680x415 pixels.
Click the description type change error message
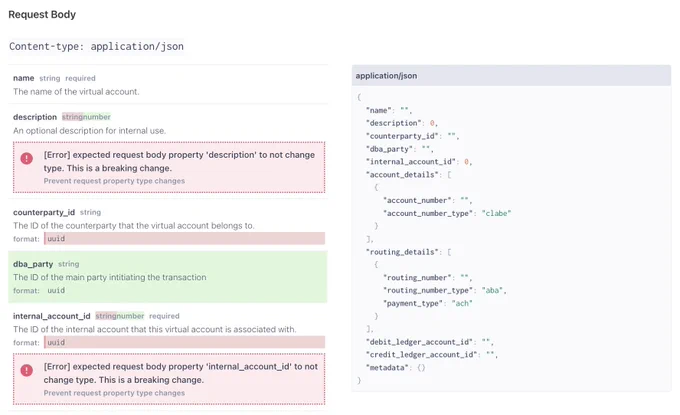[179, 161]
